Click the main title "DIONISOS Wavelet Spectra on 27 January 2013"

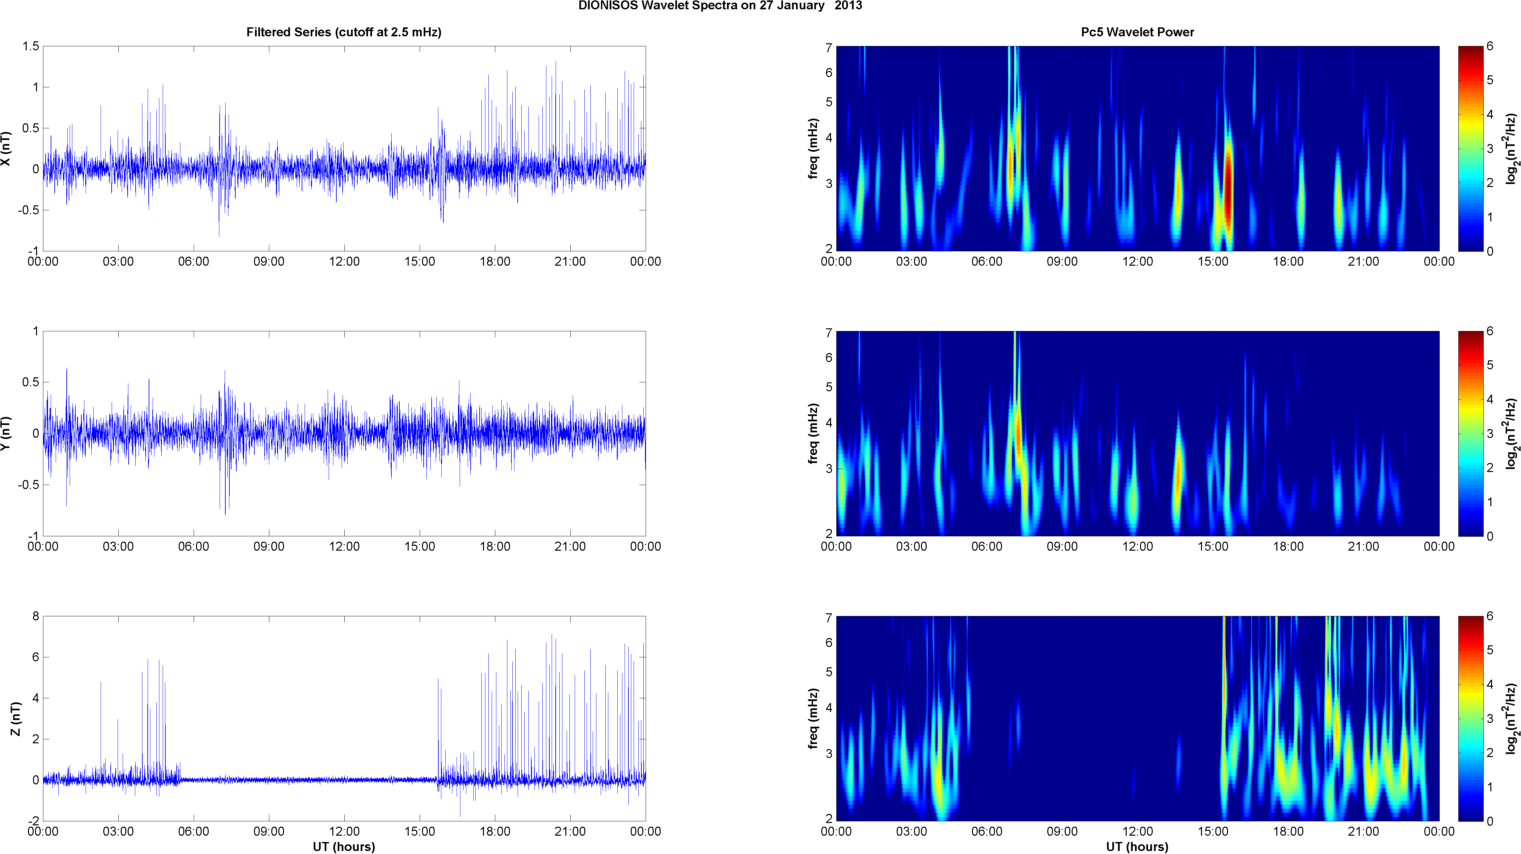click(x=720, y=6)
